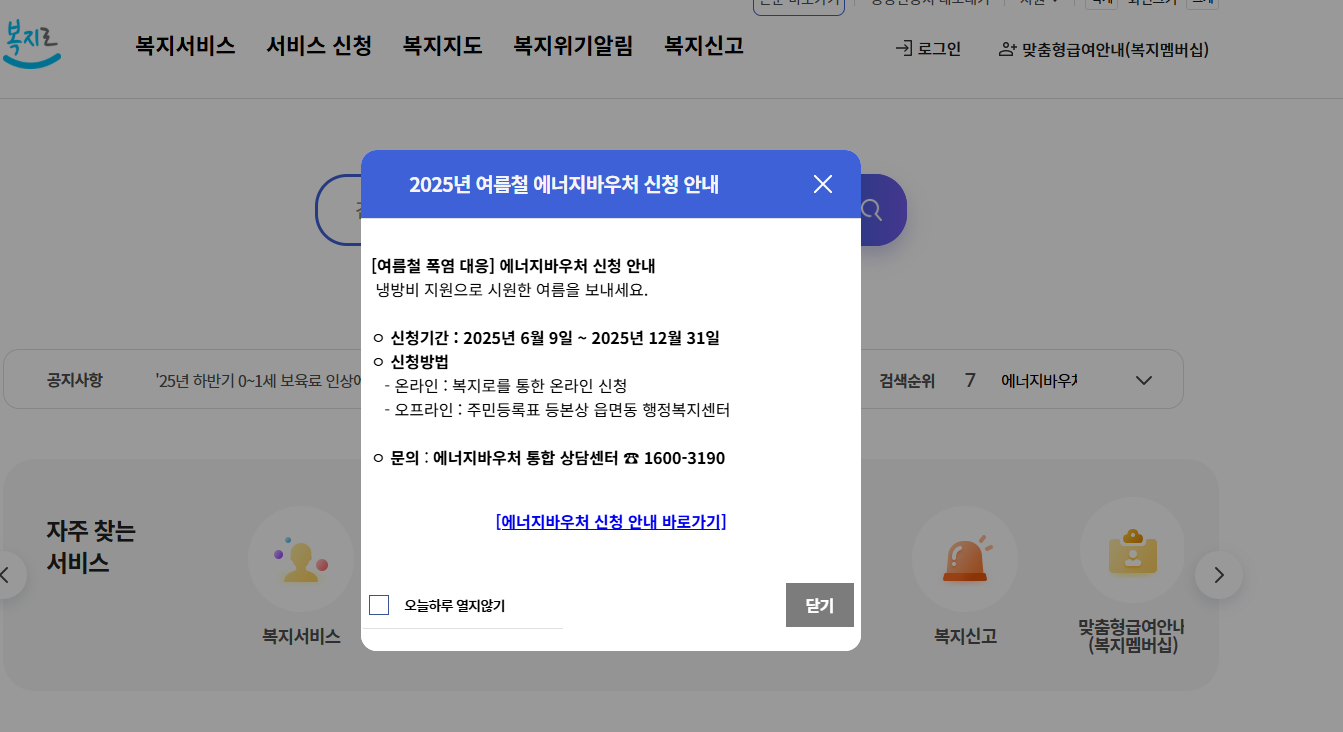Open the 복지신고 menu
Image resolution: width=1343 pixels, height=732 pixels.
click(x=703, y=46)
